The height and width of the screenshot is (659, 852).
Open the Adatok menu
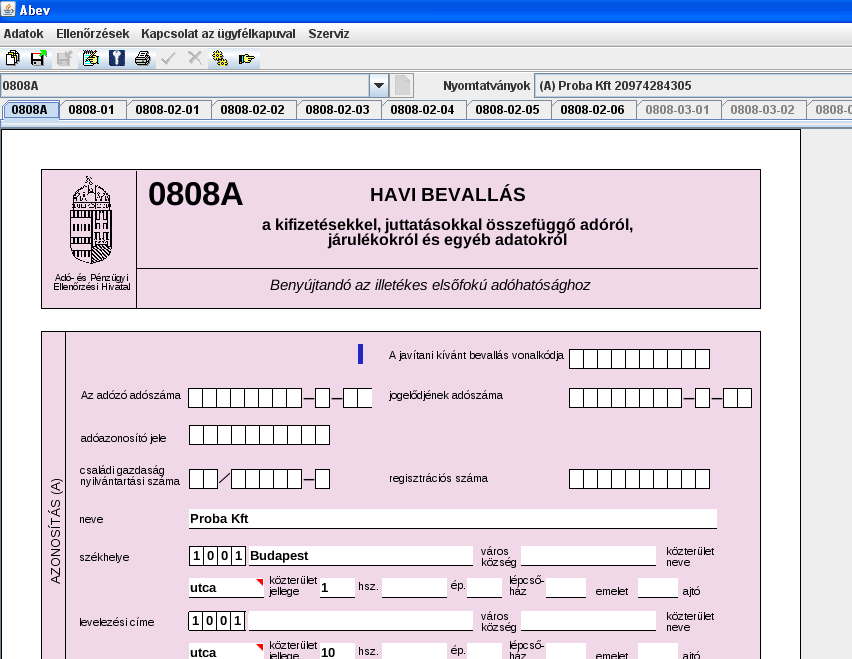coord(23,34)
